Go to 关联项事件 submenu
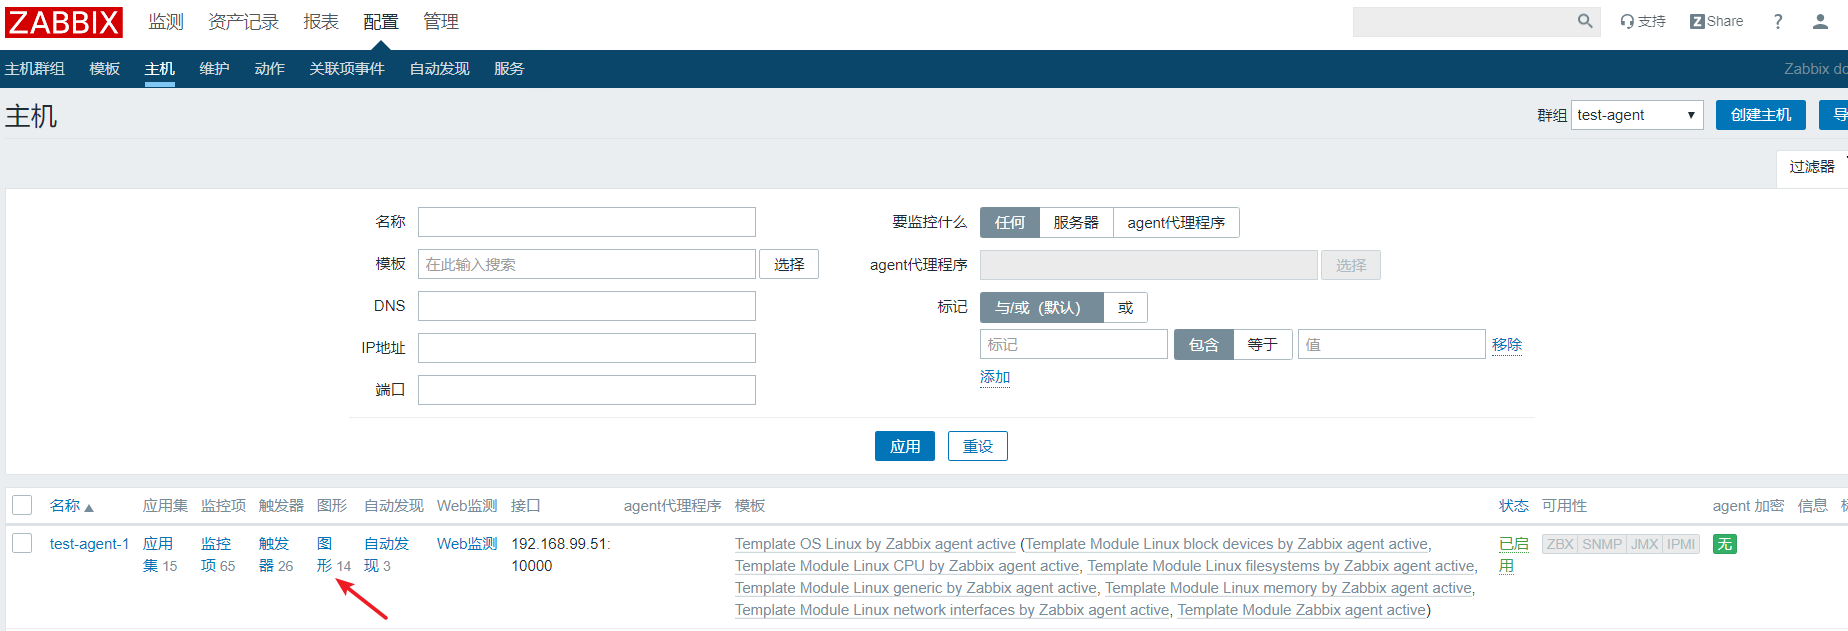 click(346, 69)
